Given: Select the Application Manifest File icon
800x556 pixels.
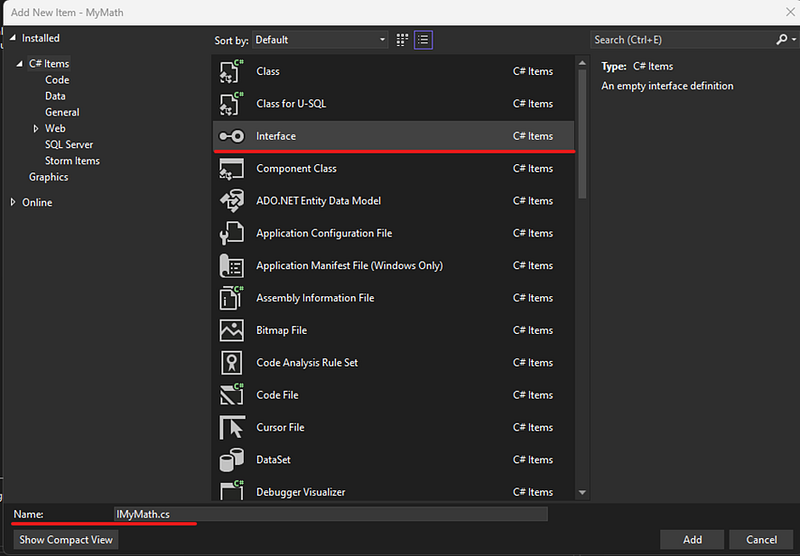Looking at the screenshot, I should tap(232, 266).
